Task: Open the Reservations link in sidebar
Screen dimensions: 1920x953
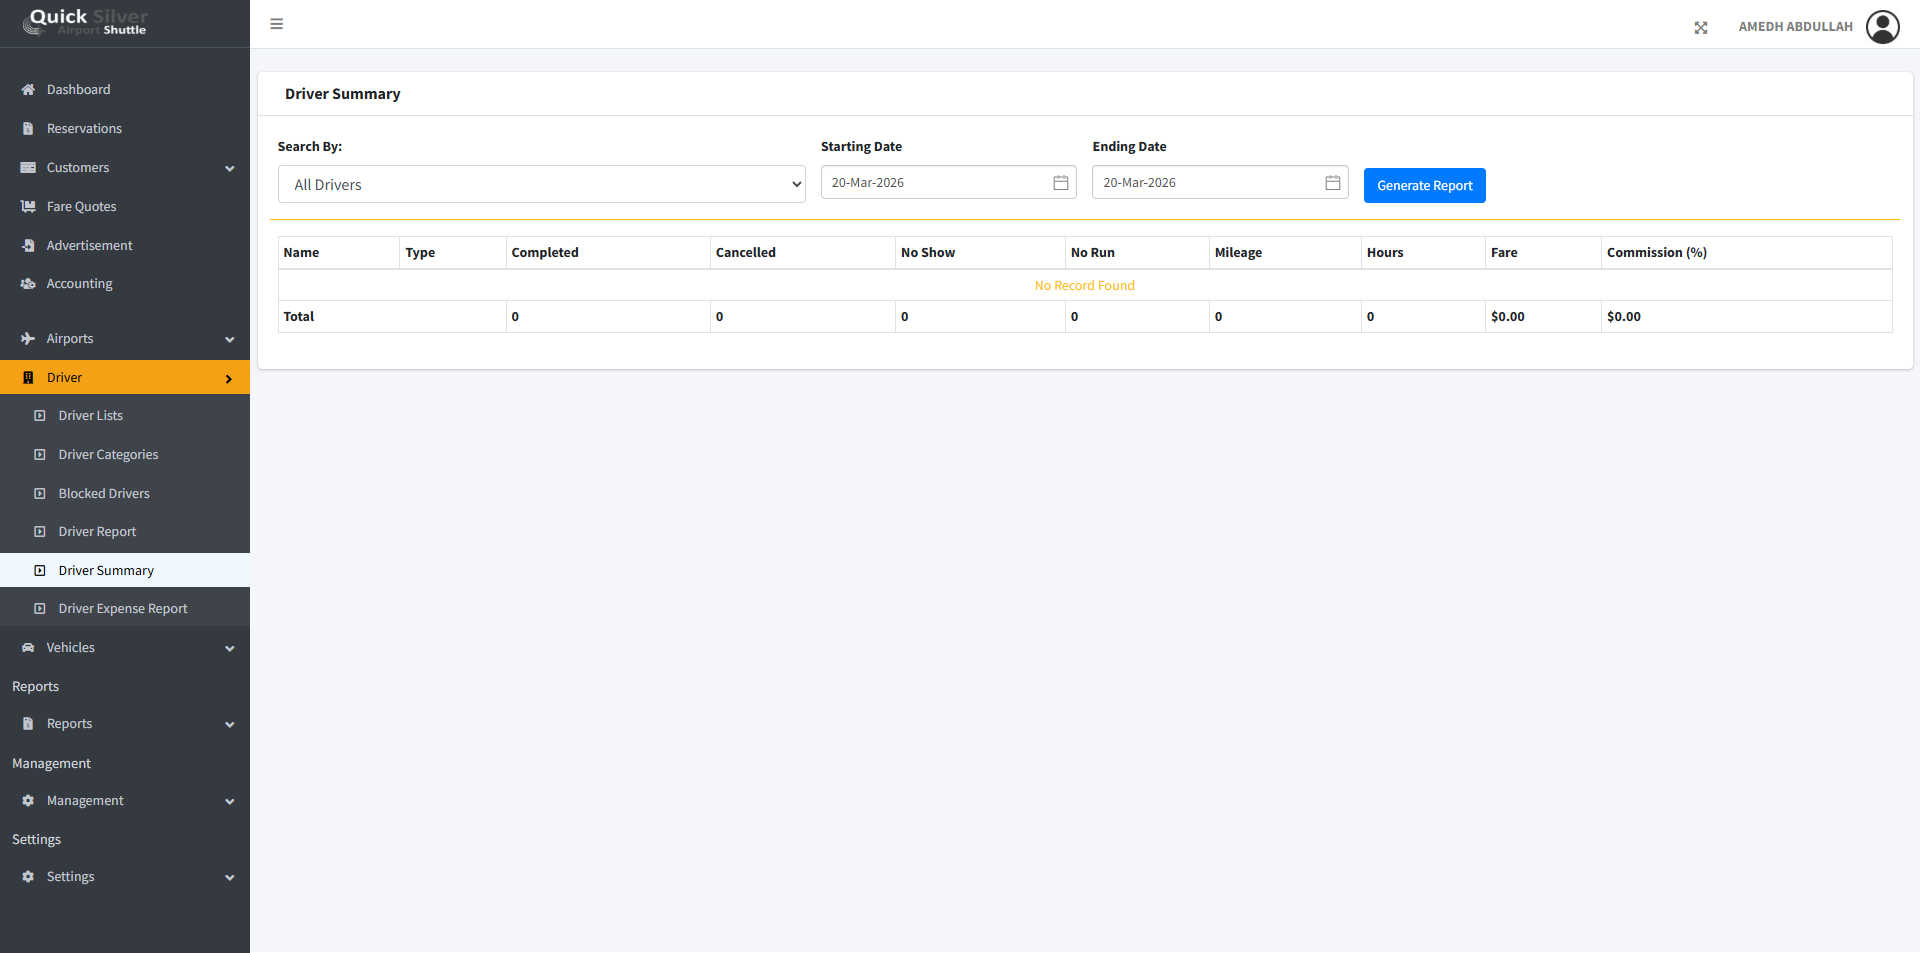Action: tap(84, 129)
